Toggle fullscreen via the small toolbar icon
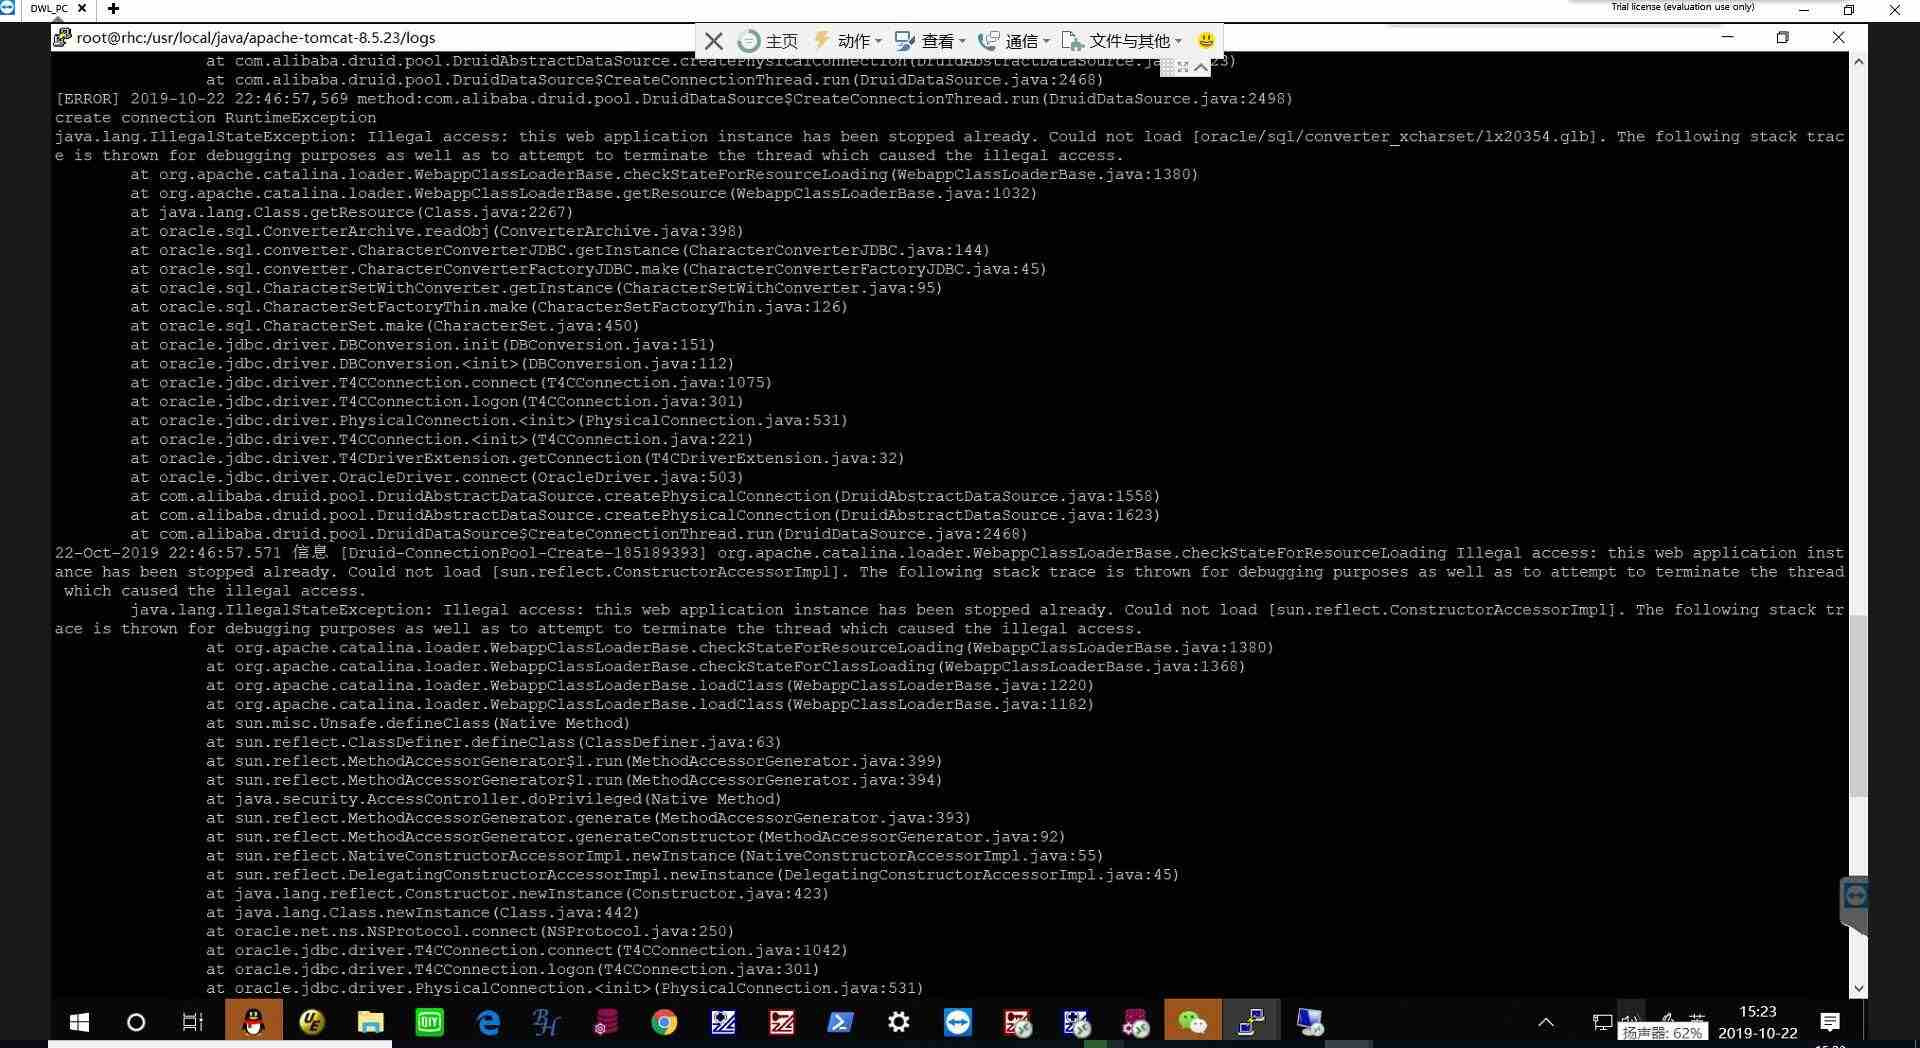 [1183, 67]
